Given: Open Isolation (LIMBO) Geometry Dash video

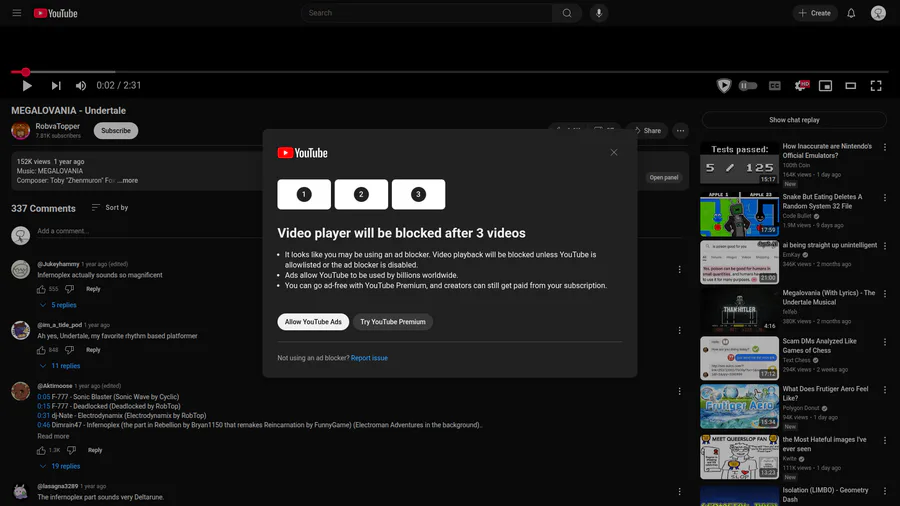Looking at the screenshot, I should 739,496.
